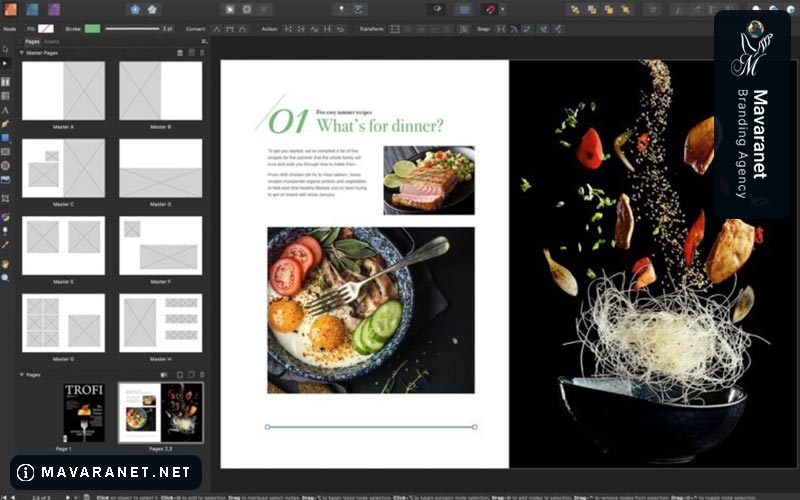Toggle the first Snap option icon
The width and height of the screenshot is (800, 500).
(x=501, y=29)
